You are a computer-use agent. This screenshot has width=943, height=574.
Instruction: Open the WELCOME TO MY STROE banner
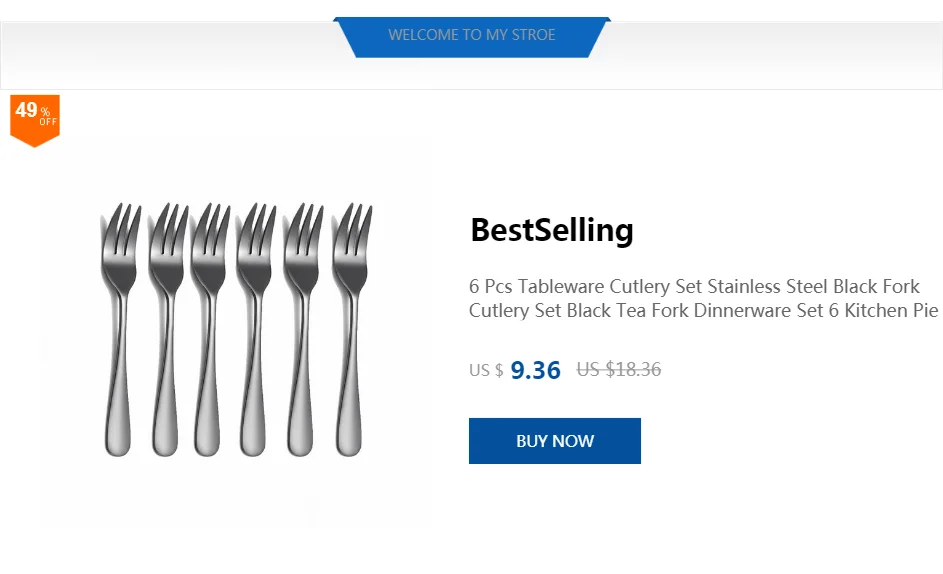(x=472, y=35)
